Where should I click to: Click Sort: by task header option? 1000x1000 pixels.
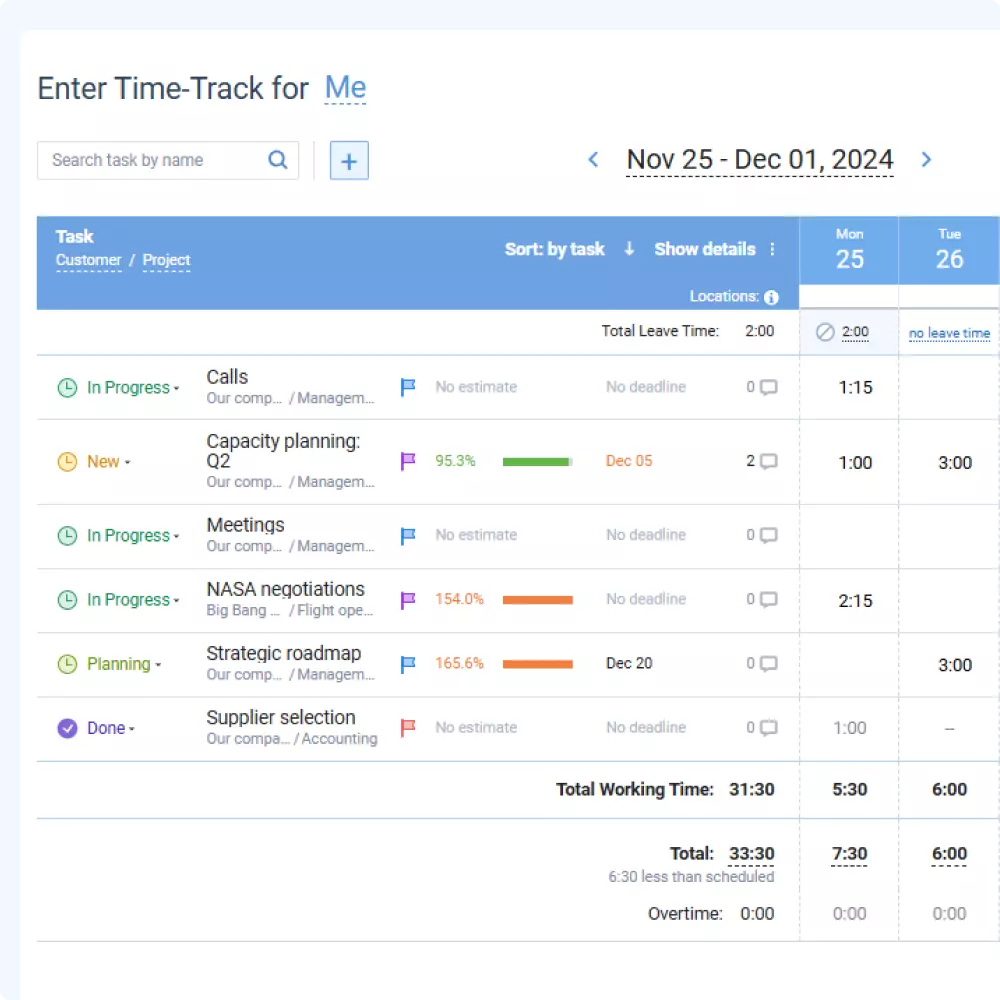pyautogui.click(x=554, y=249)
